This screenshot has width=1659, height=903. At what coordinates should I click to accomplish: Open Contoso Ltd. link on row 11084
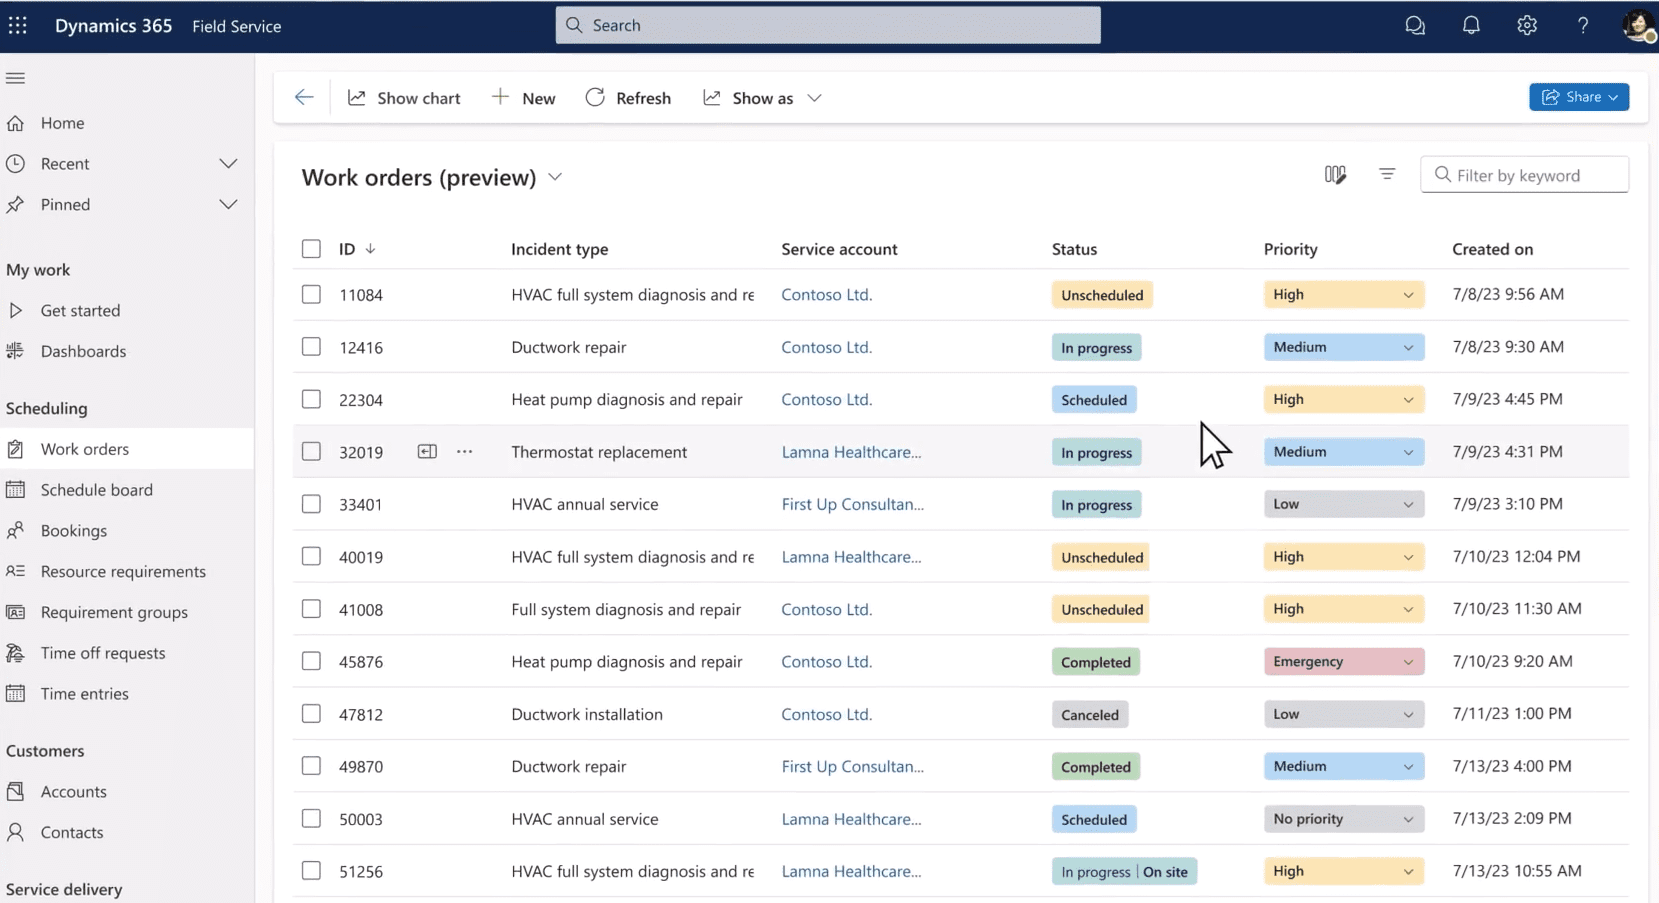click(x=826, y=295)
